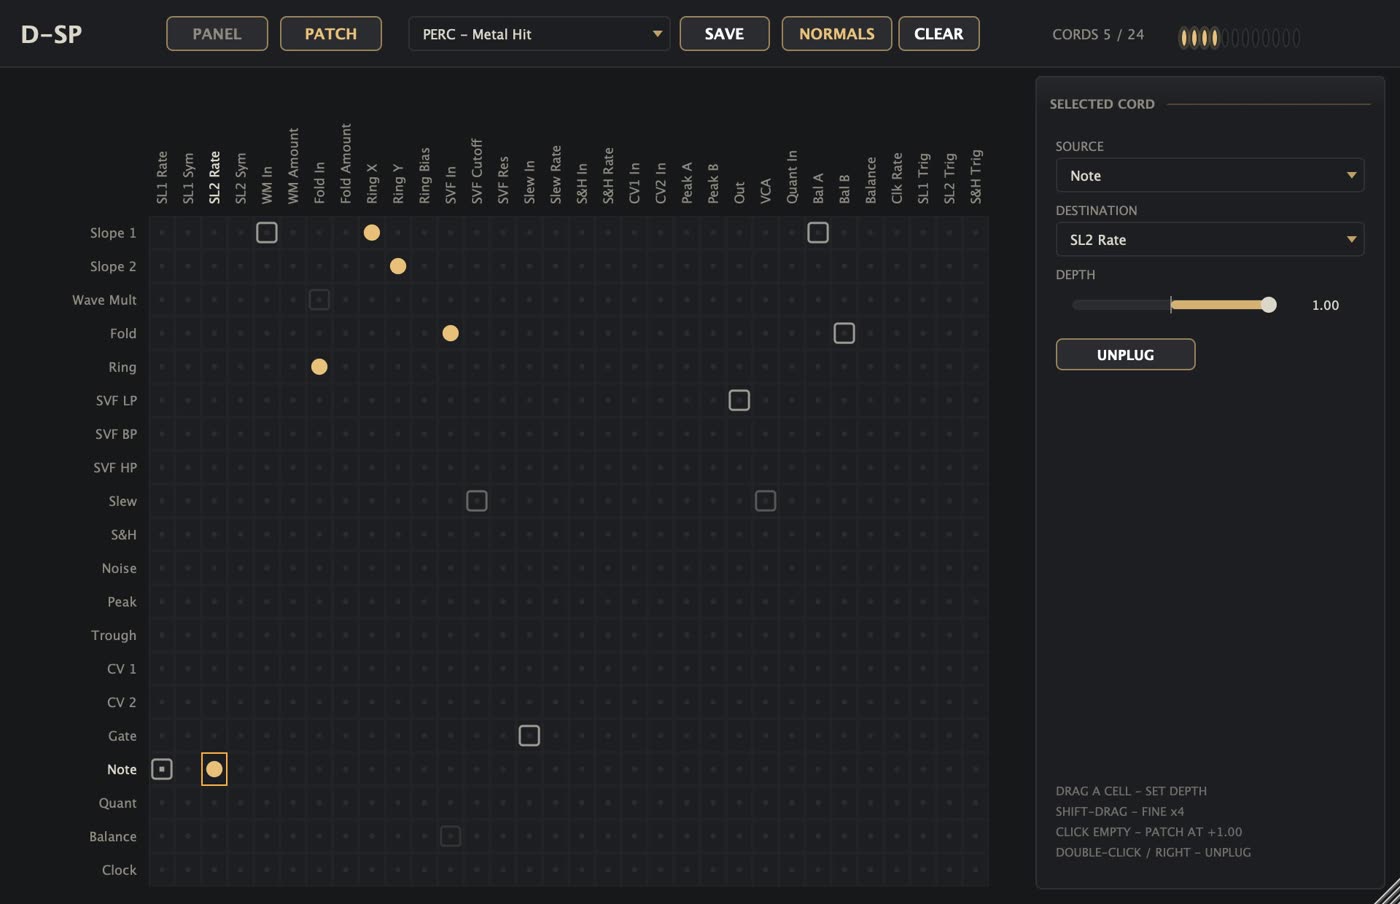Image resolution: width=1400 pixels, height=904 pixels.
Task: Toggle the NORMALS display button
Action: (x=836, y=34)
